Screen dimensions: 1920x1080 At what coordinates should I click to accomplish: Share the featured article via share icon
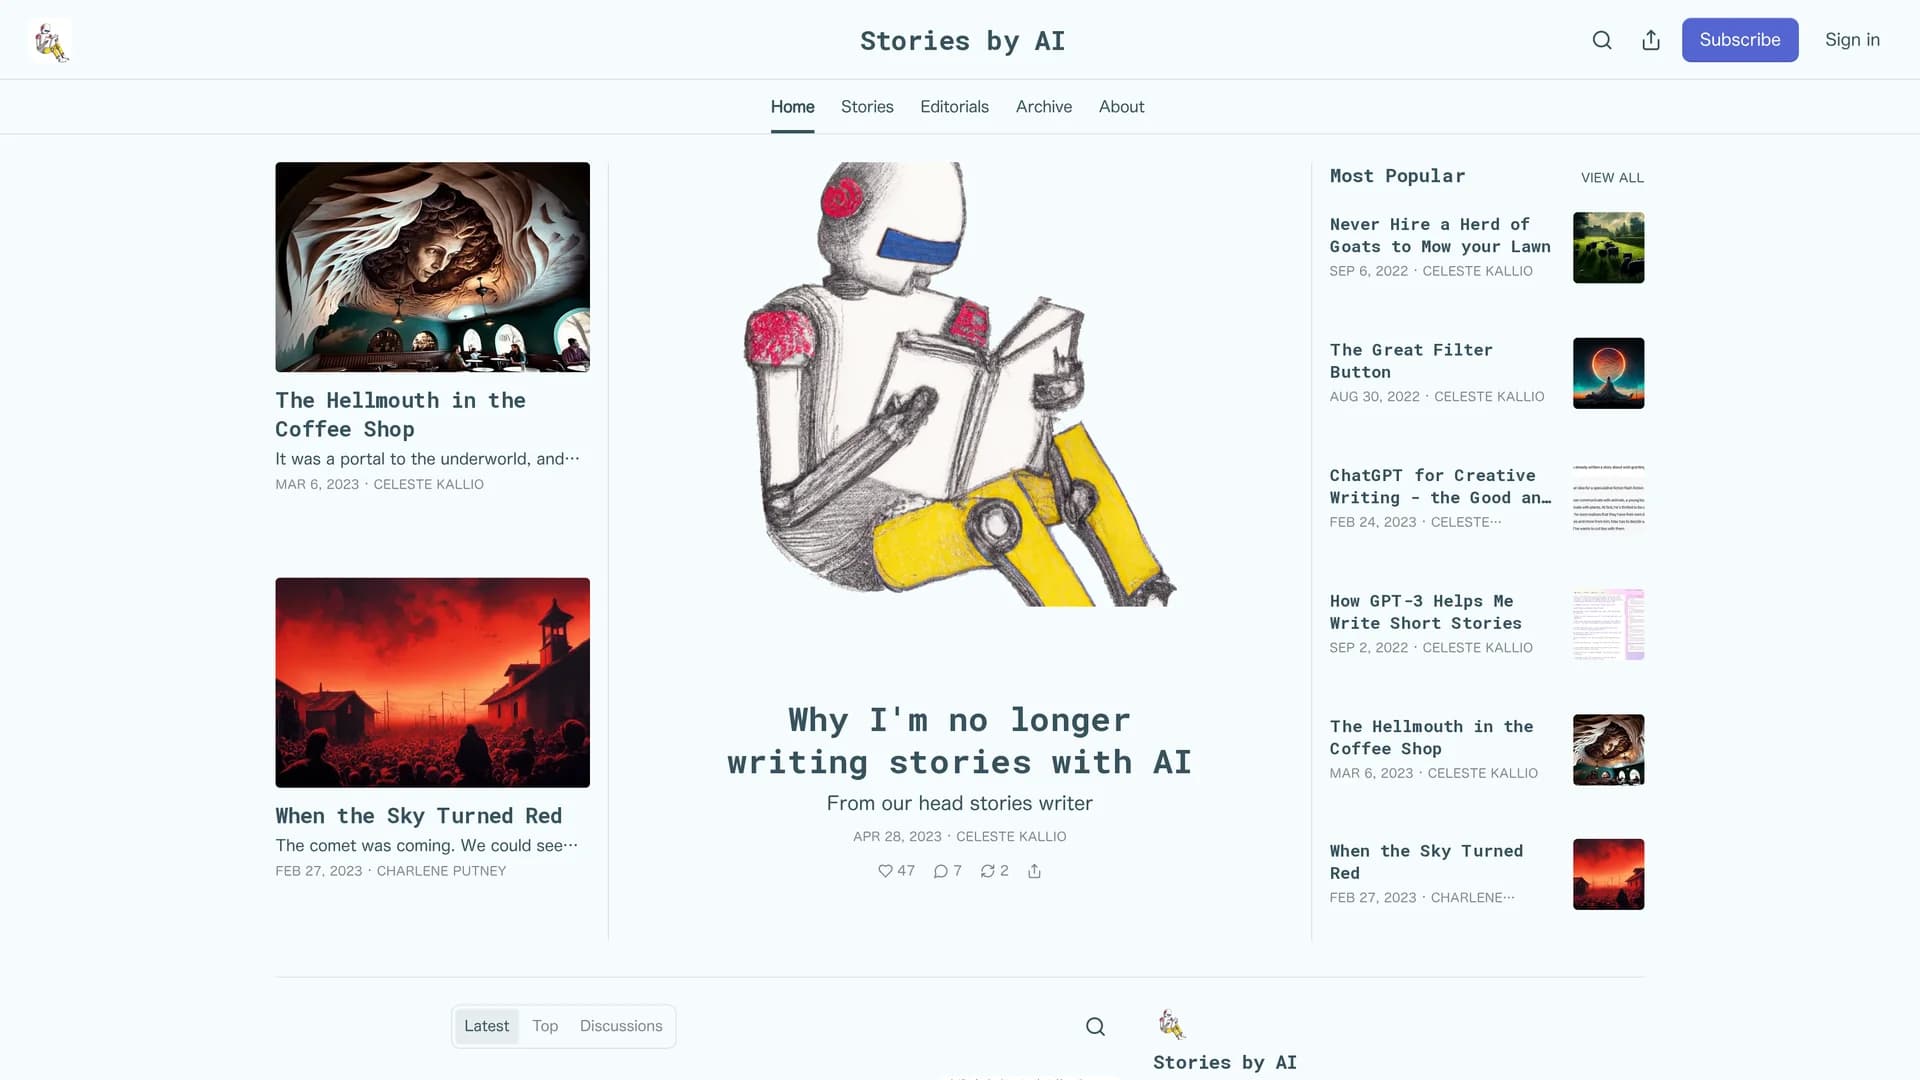click(1034, 871)
